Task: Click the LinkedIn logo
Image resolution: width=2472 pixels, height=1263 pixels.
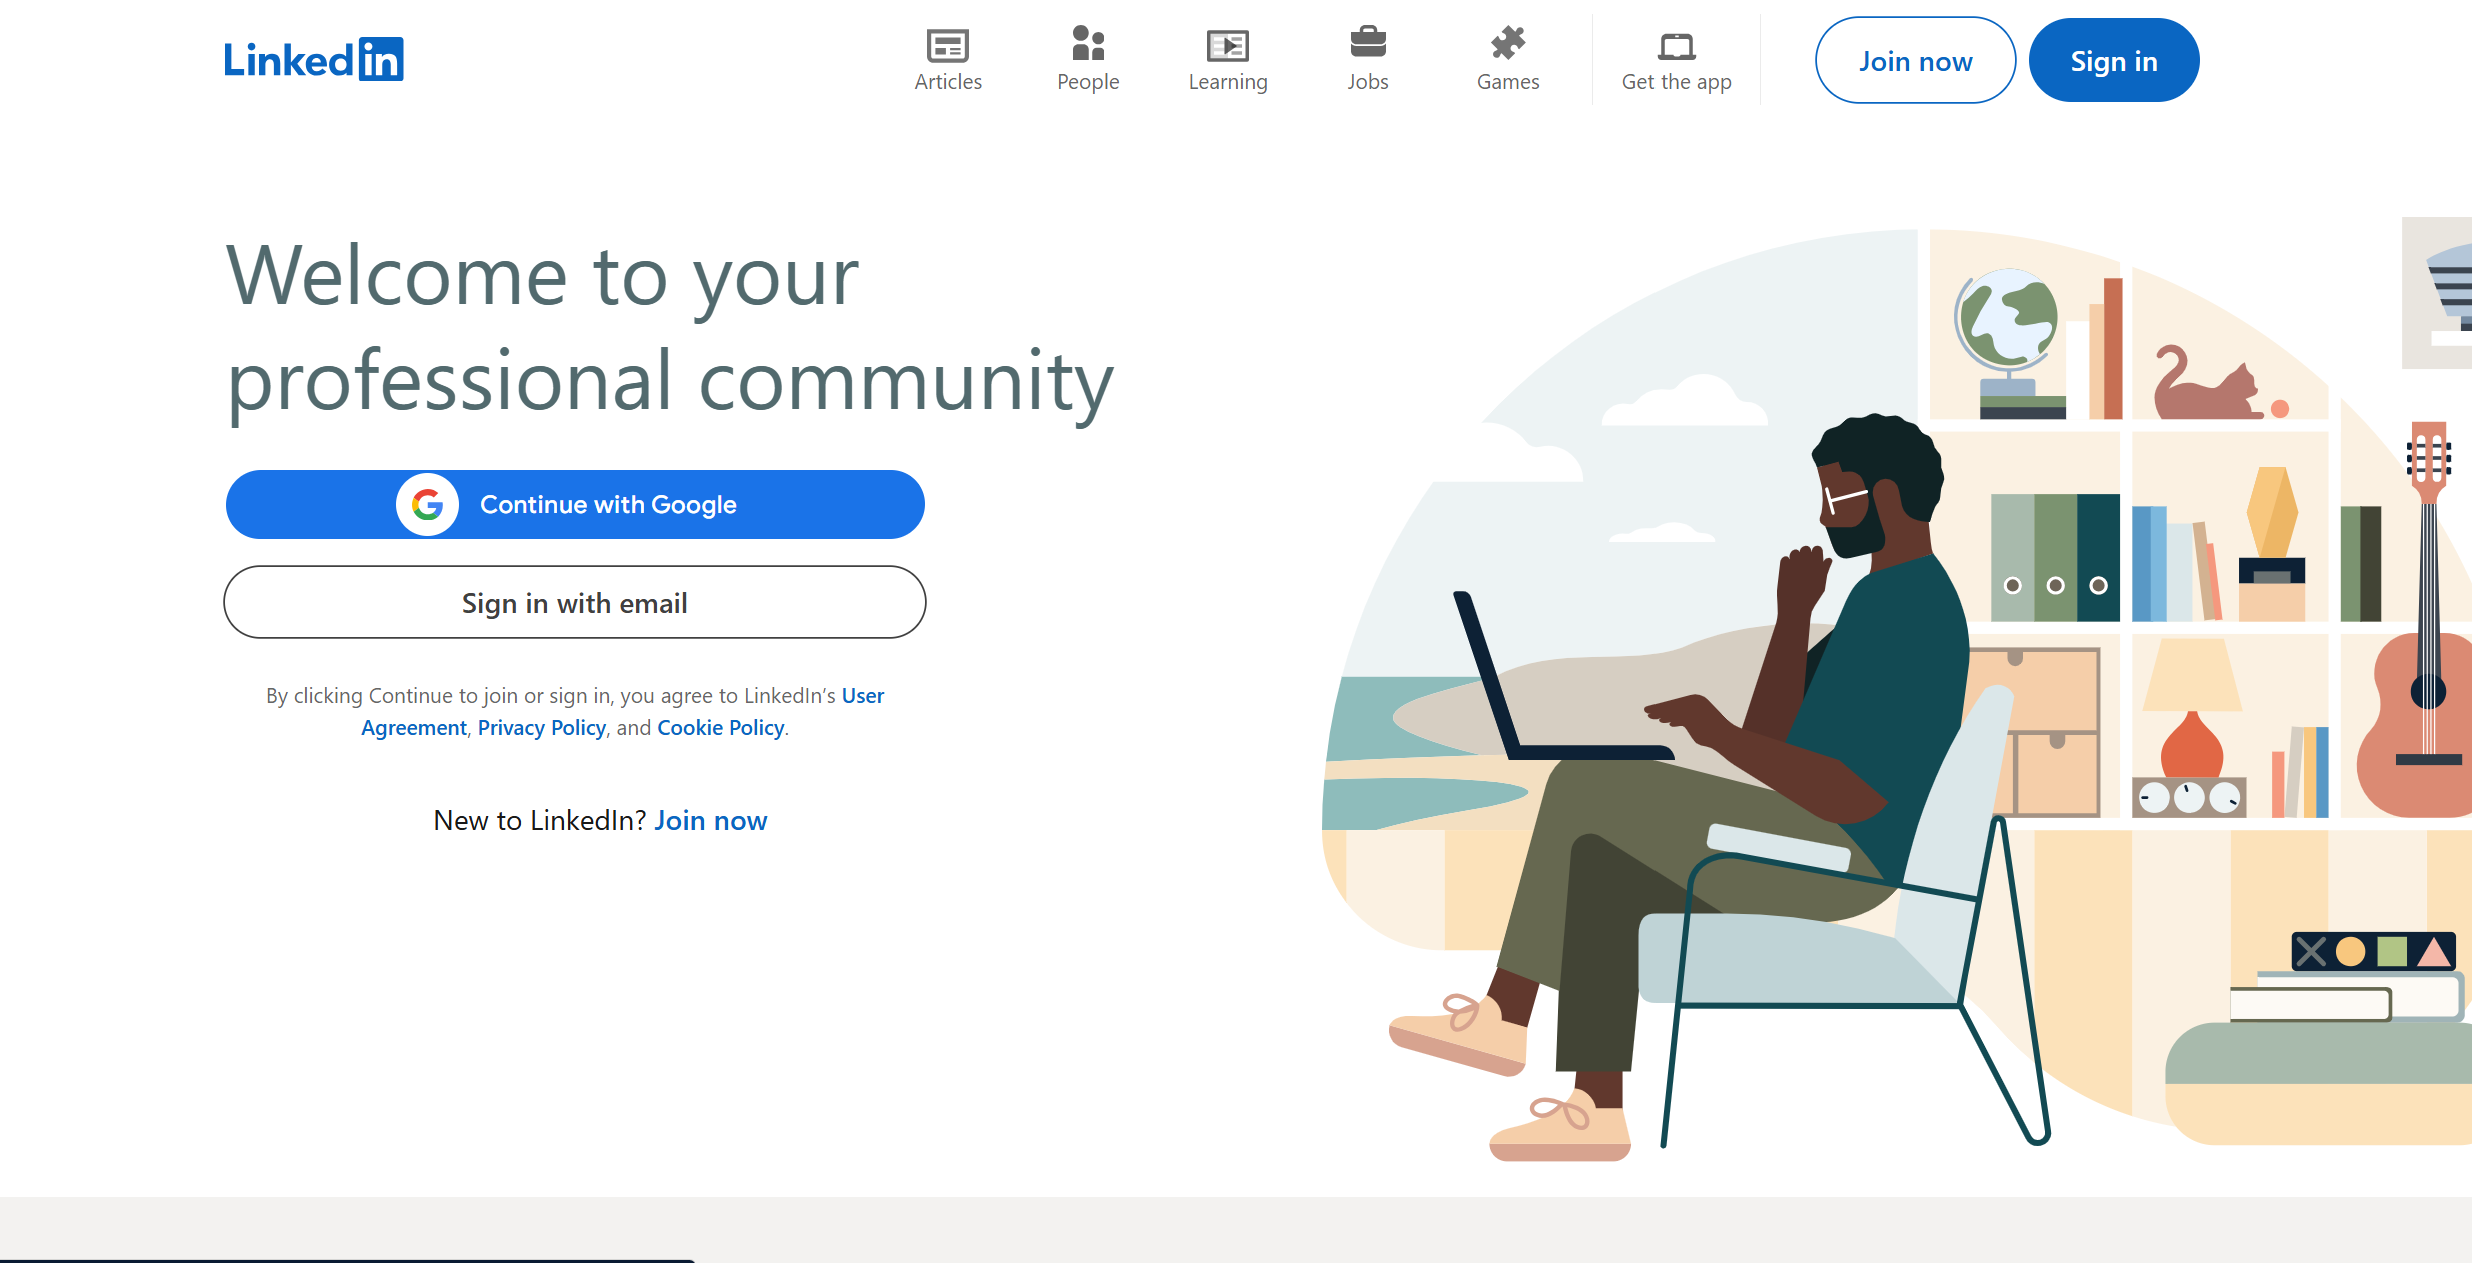Action: click(313, 60)
